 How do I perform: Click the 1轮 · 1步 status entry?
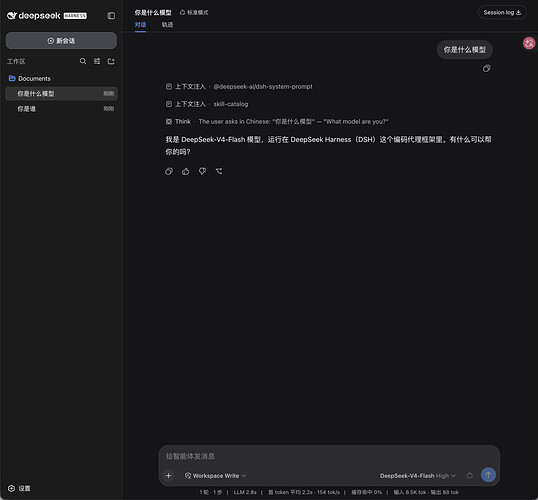pos(211,492)
